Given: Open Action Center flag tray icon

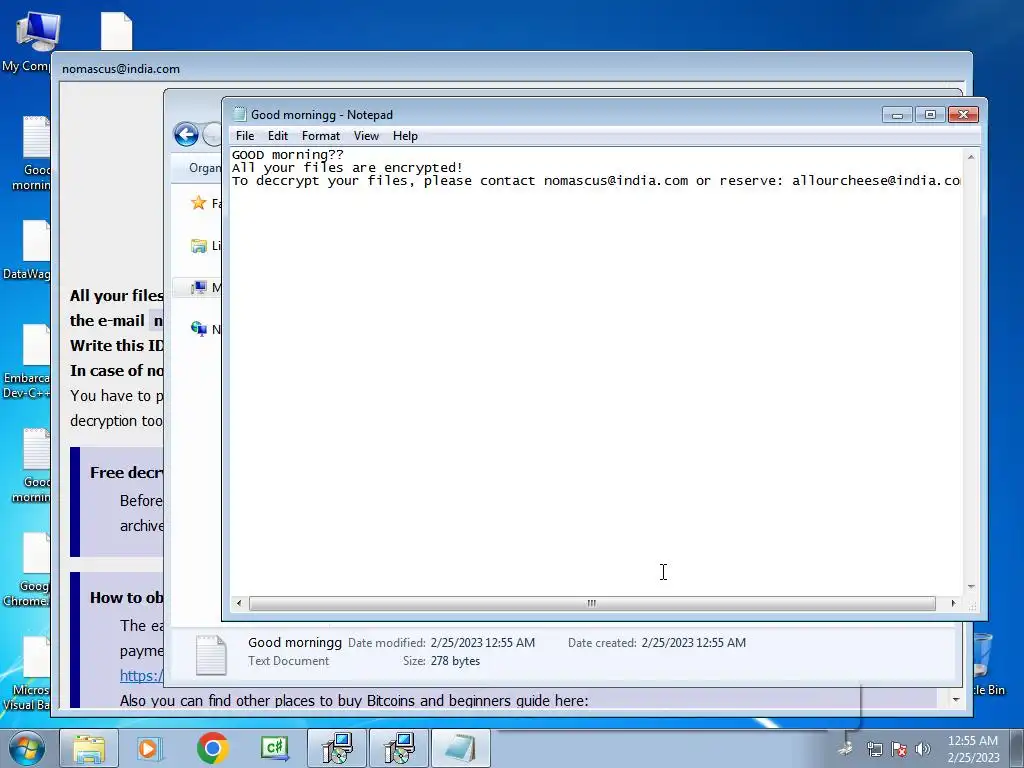Looking at the screenshot, I should pos(899,749).
